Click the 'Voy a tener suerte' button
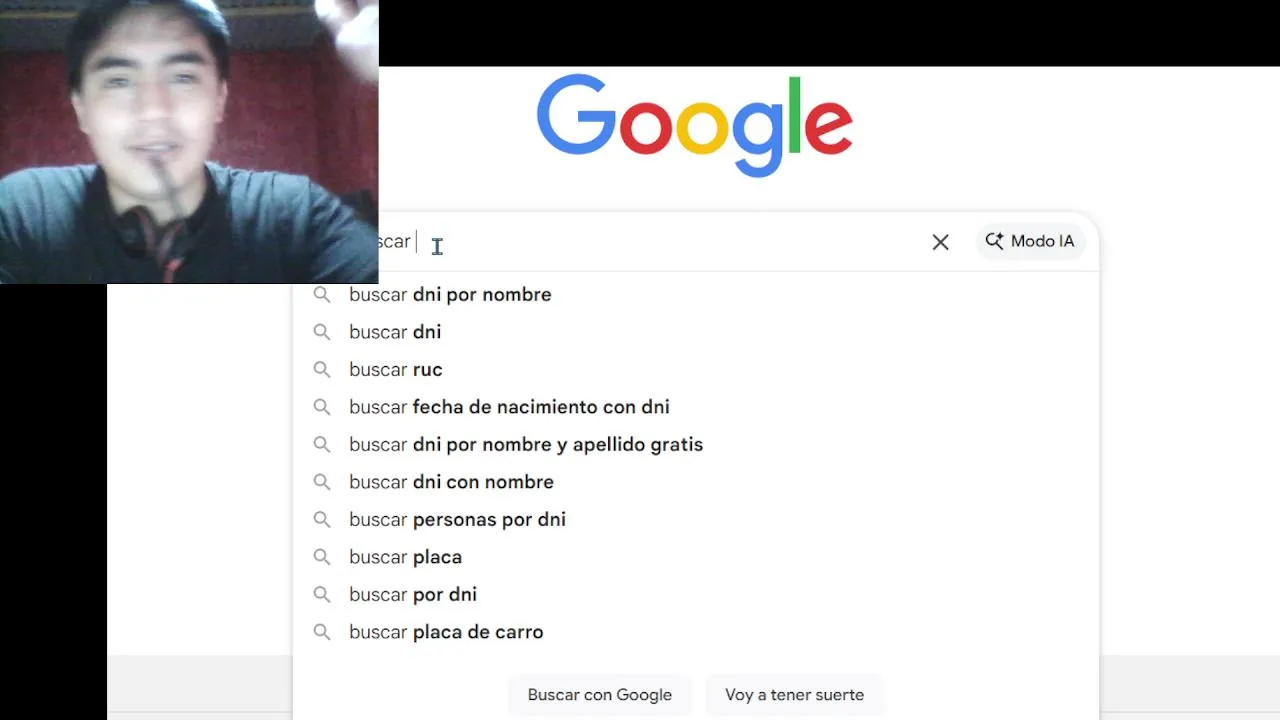 click(794, 695)
